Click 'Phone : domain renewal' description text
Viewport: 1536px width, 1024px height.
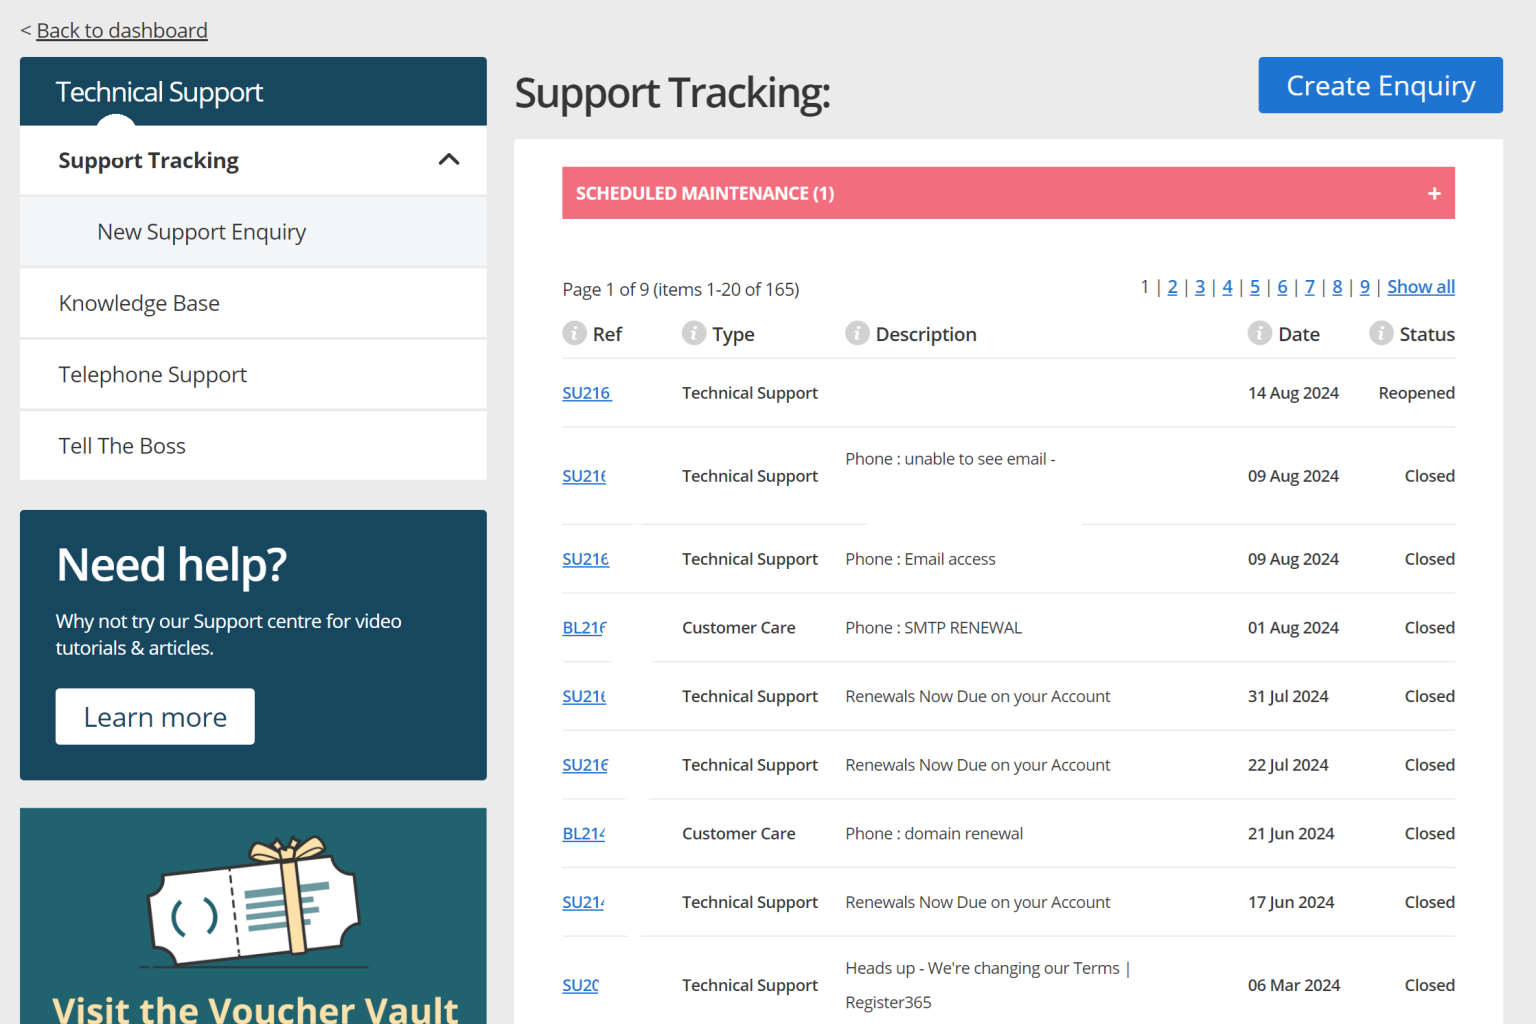pyautogui.click(x=934, y=834)
